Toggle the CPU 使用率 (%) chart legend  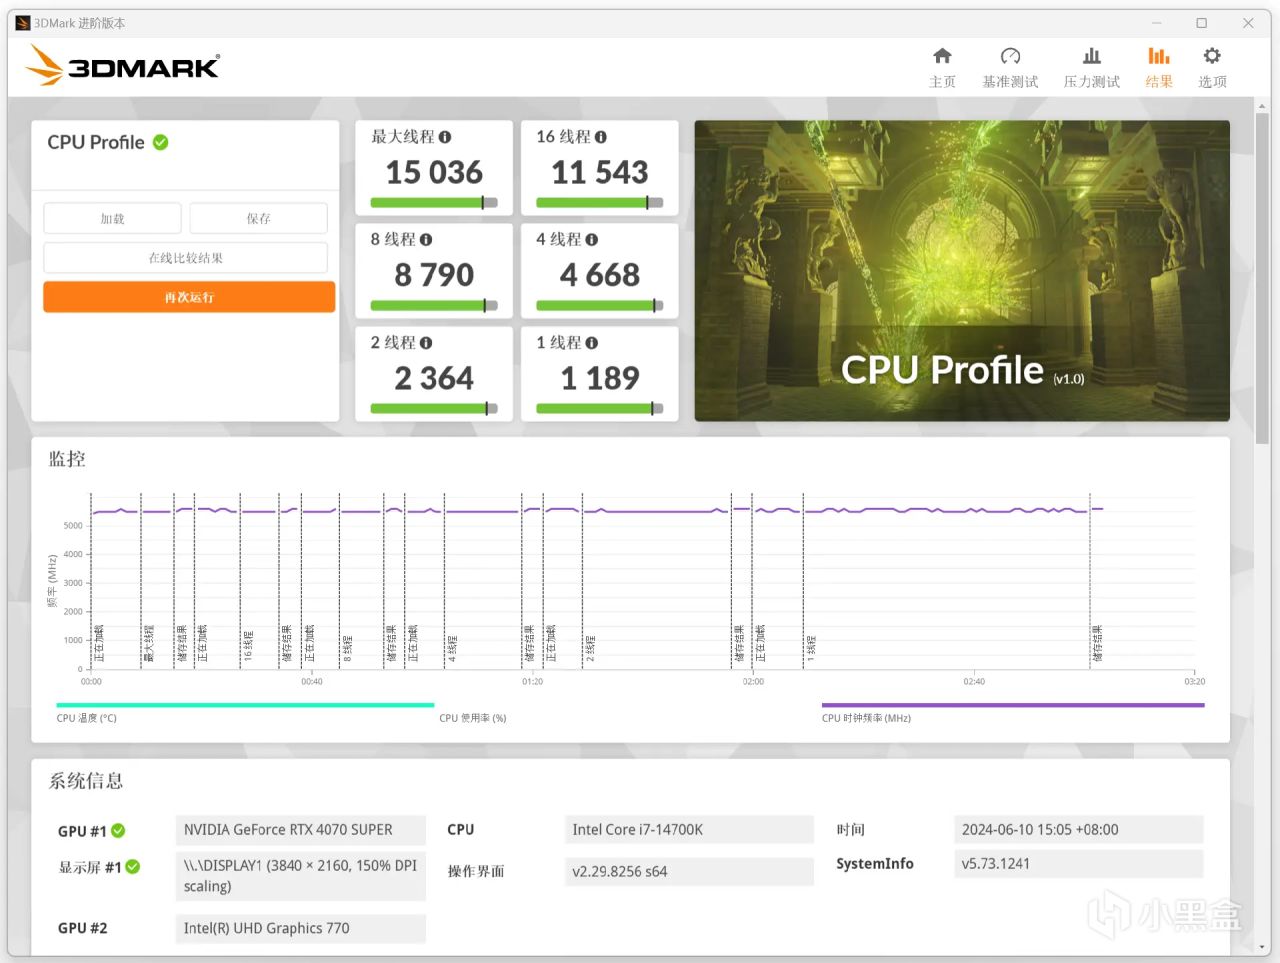pos(473,718)
